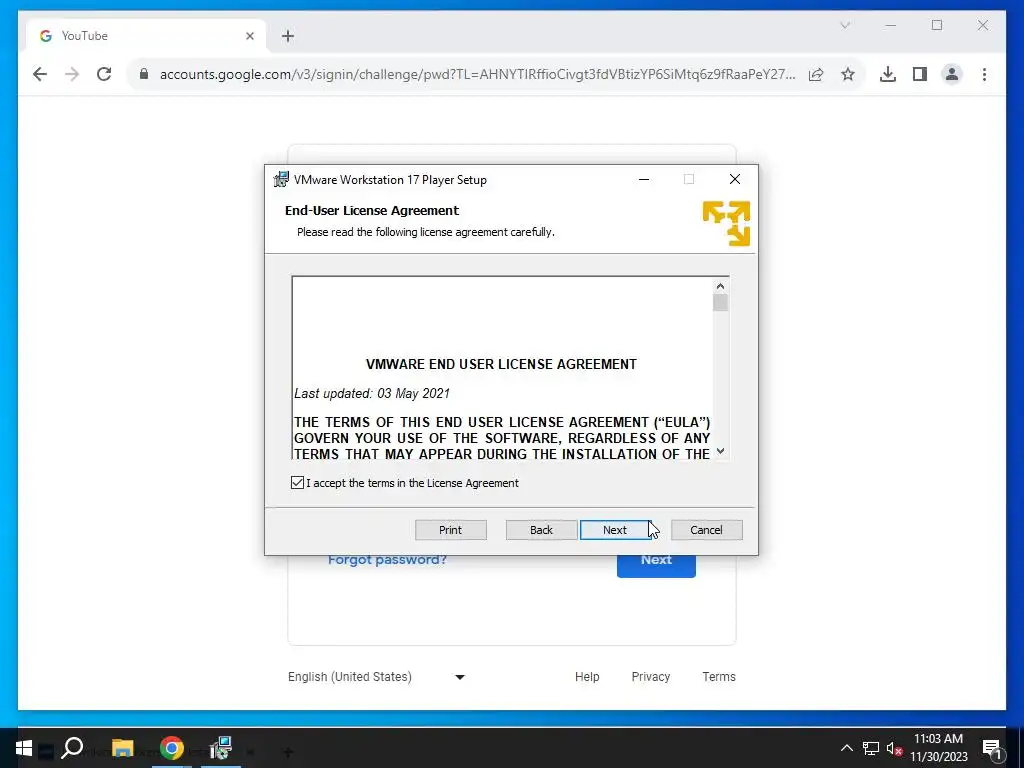
Task: Click the VMware installer title bar icon
Action: (x=281, y=179)
